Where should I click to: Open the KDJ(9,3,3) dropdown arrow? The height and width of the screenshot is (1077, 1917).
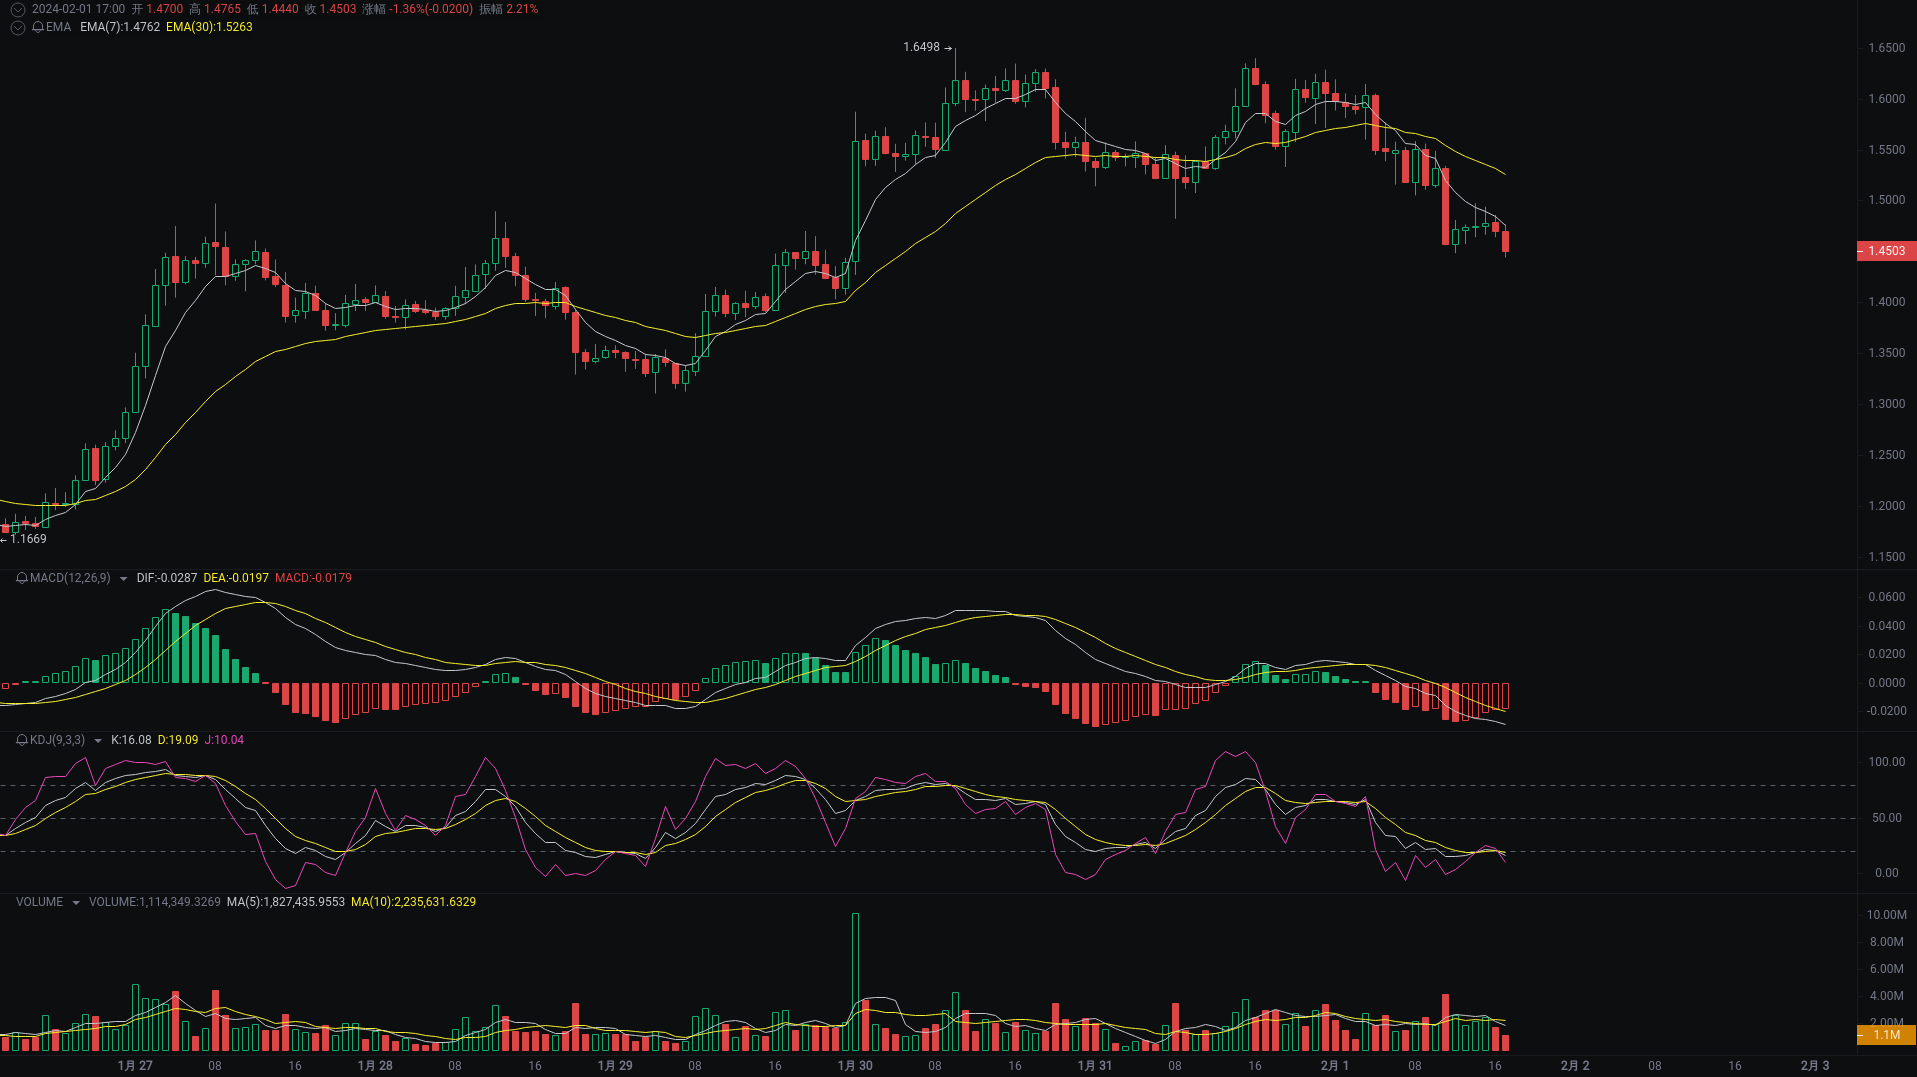click(x=97, y=740)
